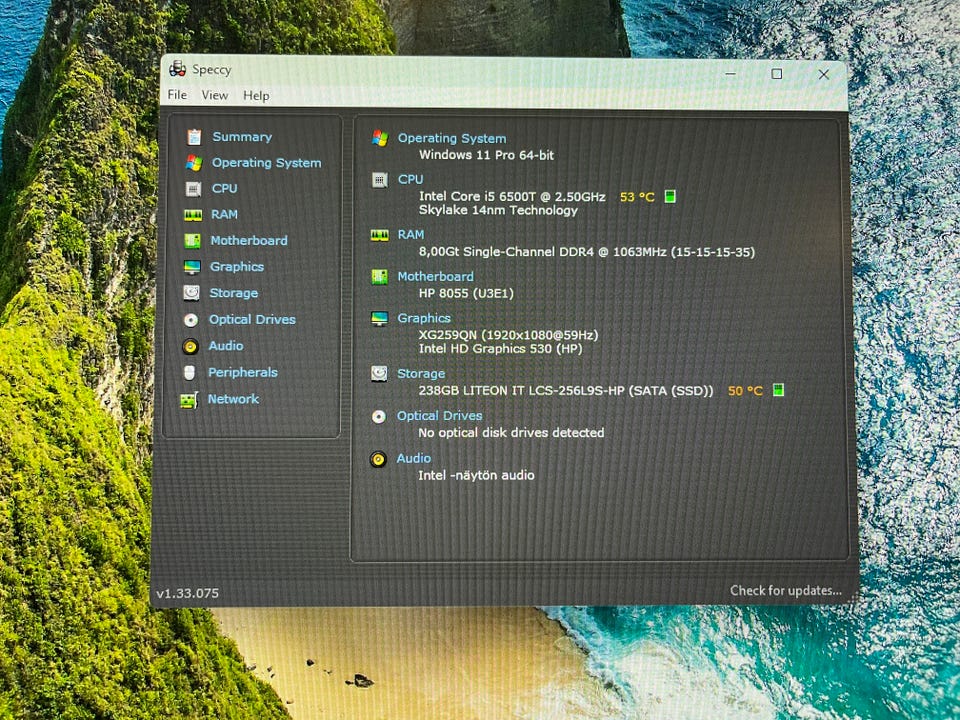Click Motherboard icon in summary panel
This screenshot has height=720, width=960.
[380, 277]
